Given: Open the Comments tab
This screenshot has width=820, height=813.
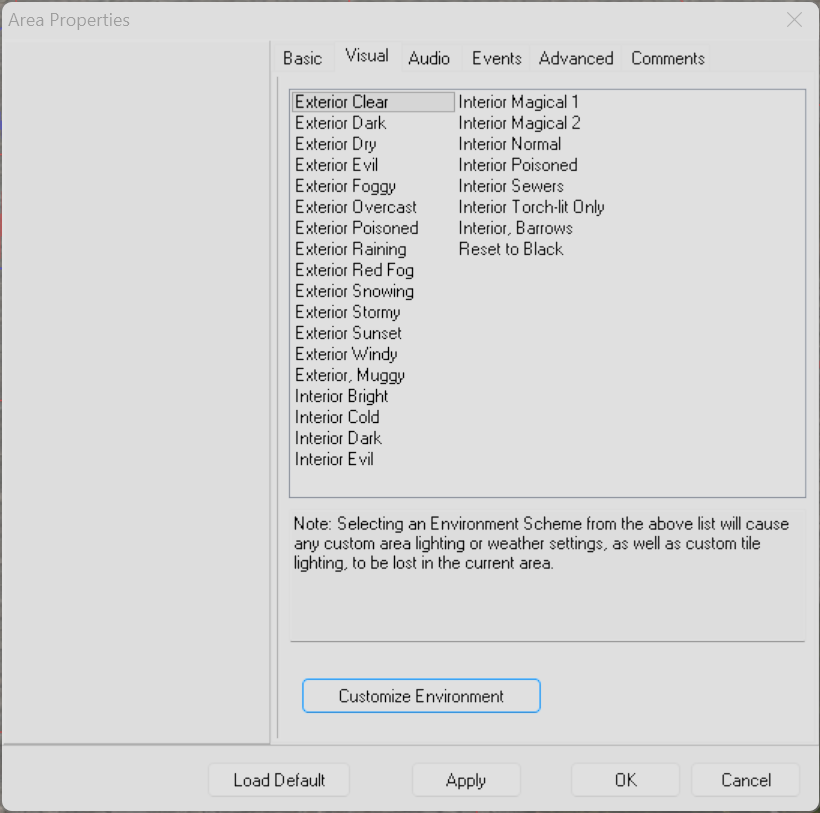Looking at the screenshot, I should tap(668, 58).
